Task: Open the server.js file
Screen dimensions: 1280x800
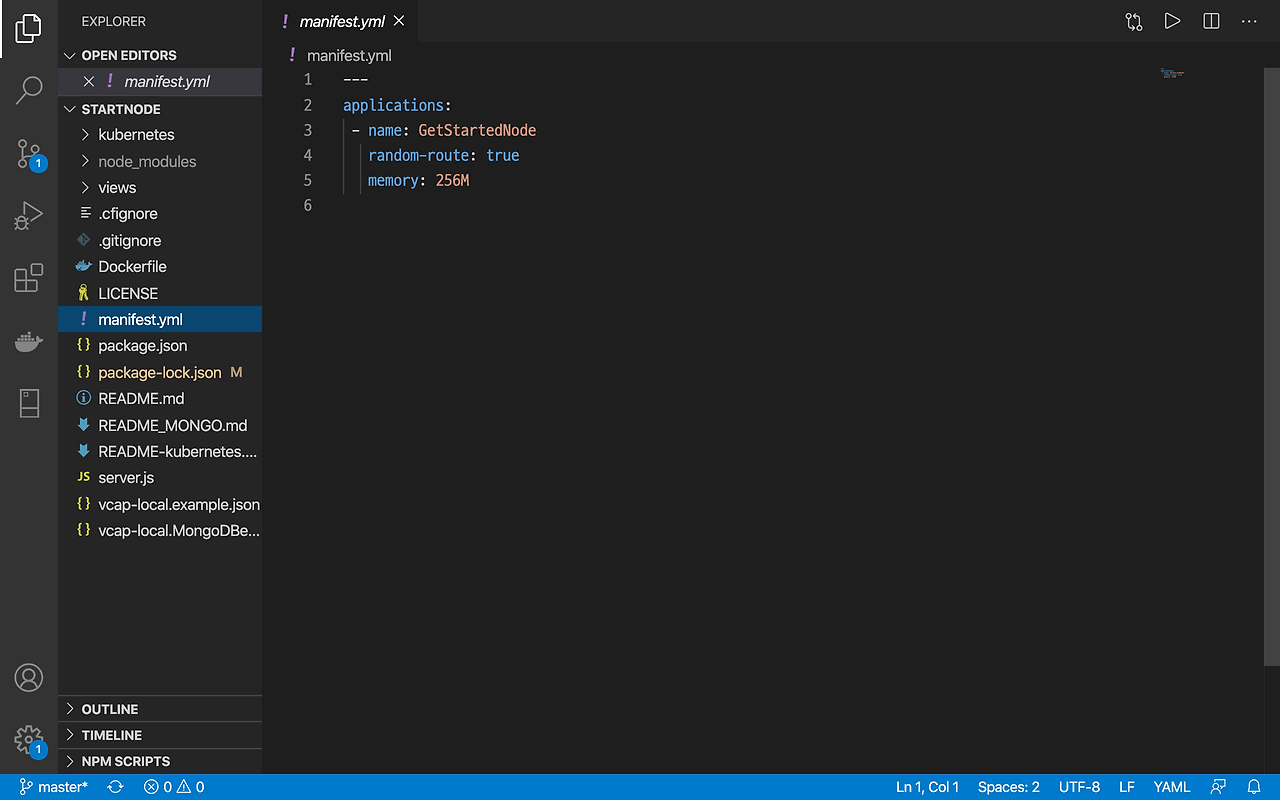Action: click(160, 478)
